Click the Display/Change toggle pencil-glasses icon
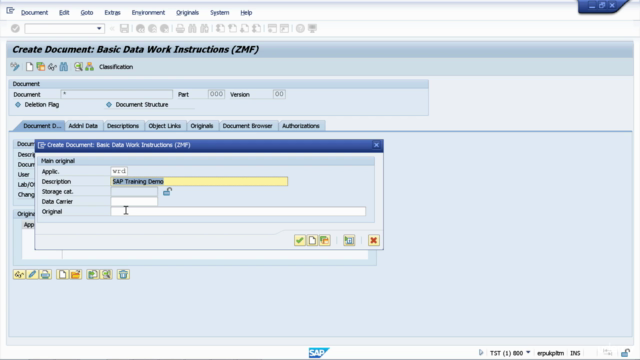 (x=15, y=67)
